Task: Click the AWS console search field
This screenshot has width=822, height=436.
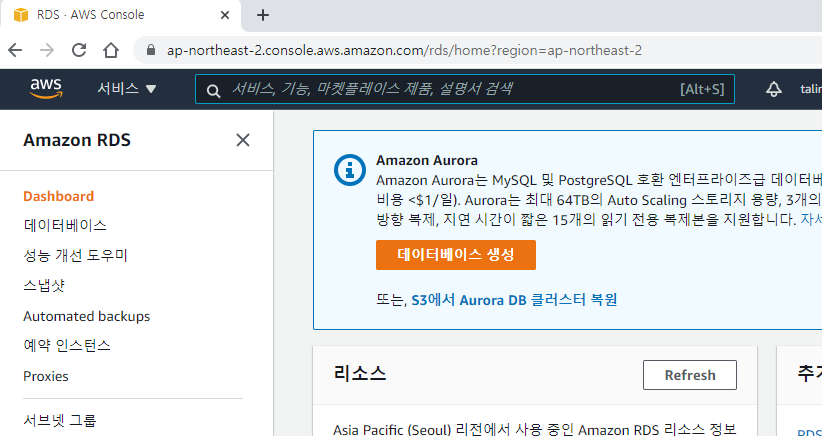Action: [x=464, y=89]
